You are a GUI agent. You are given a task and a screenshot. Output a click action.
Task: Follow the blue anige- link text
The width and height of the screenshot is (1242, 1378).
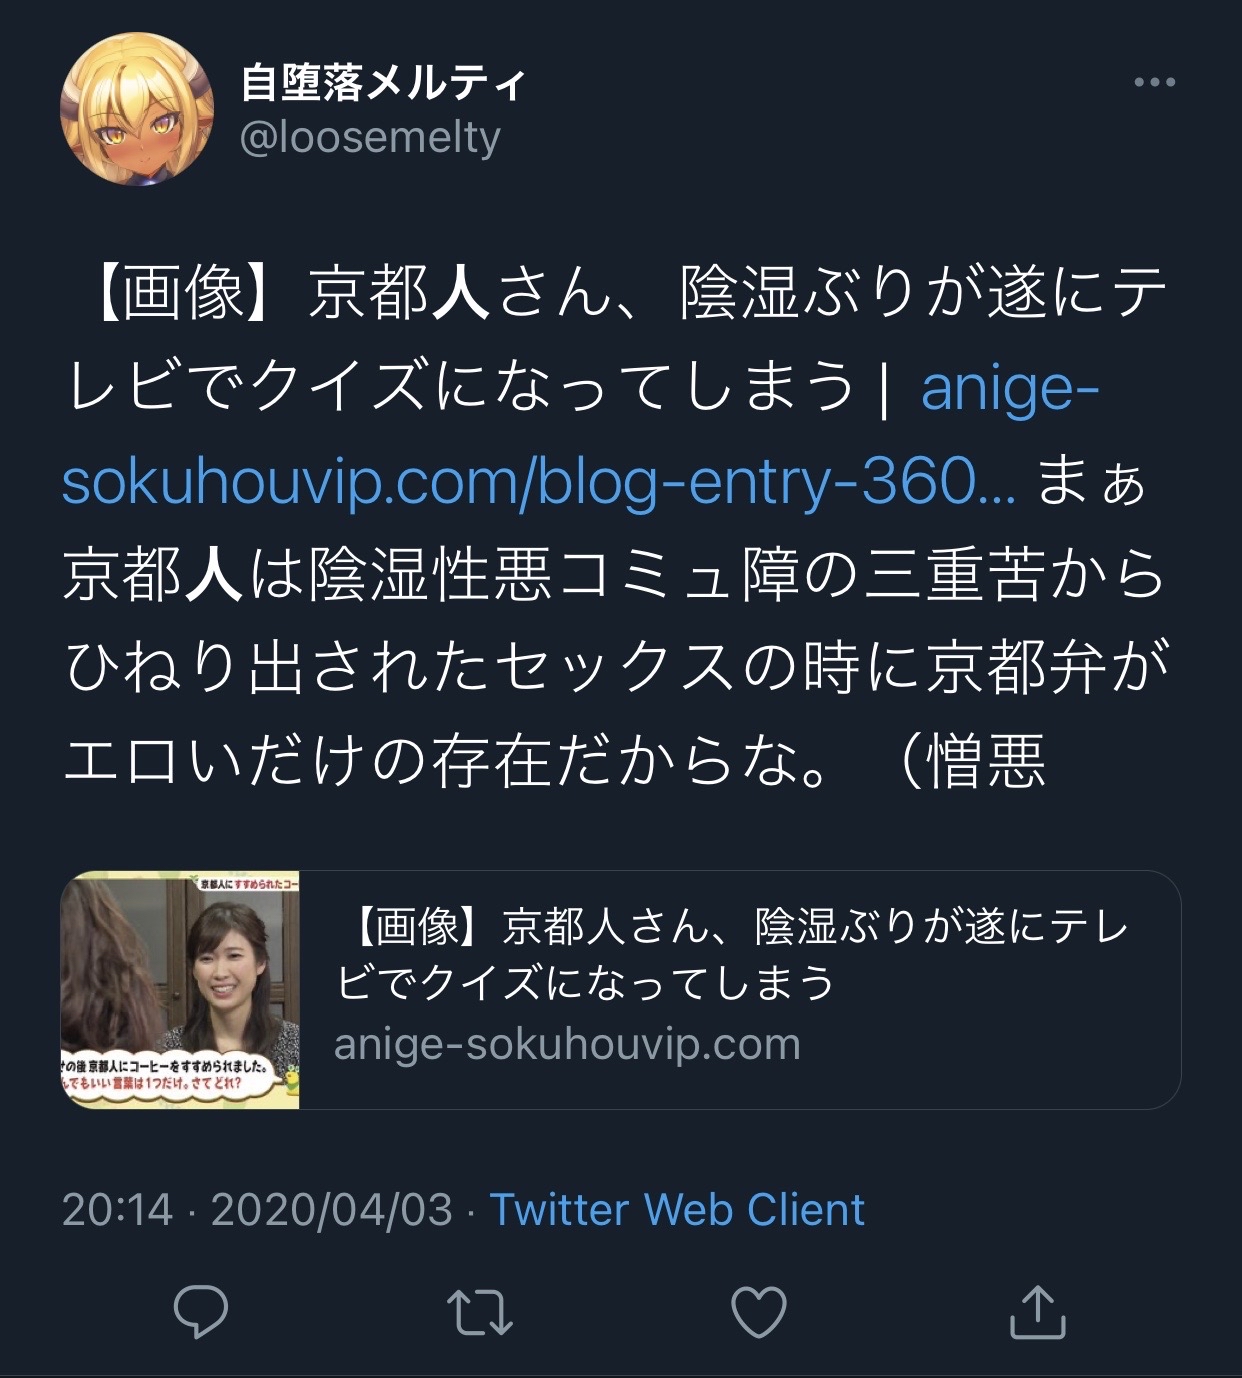1010,389
